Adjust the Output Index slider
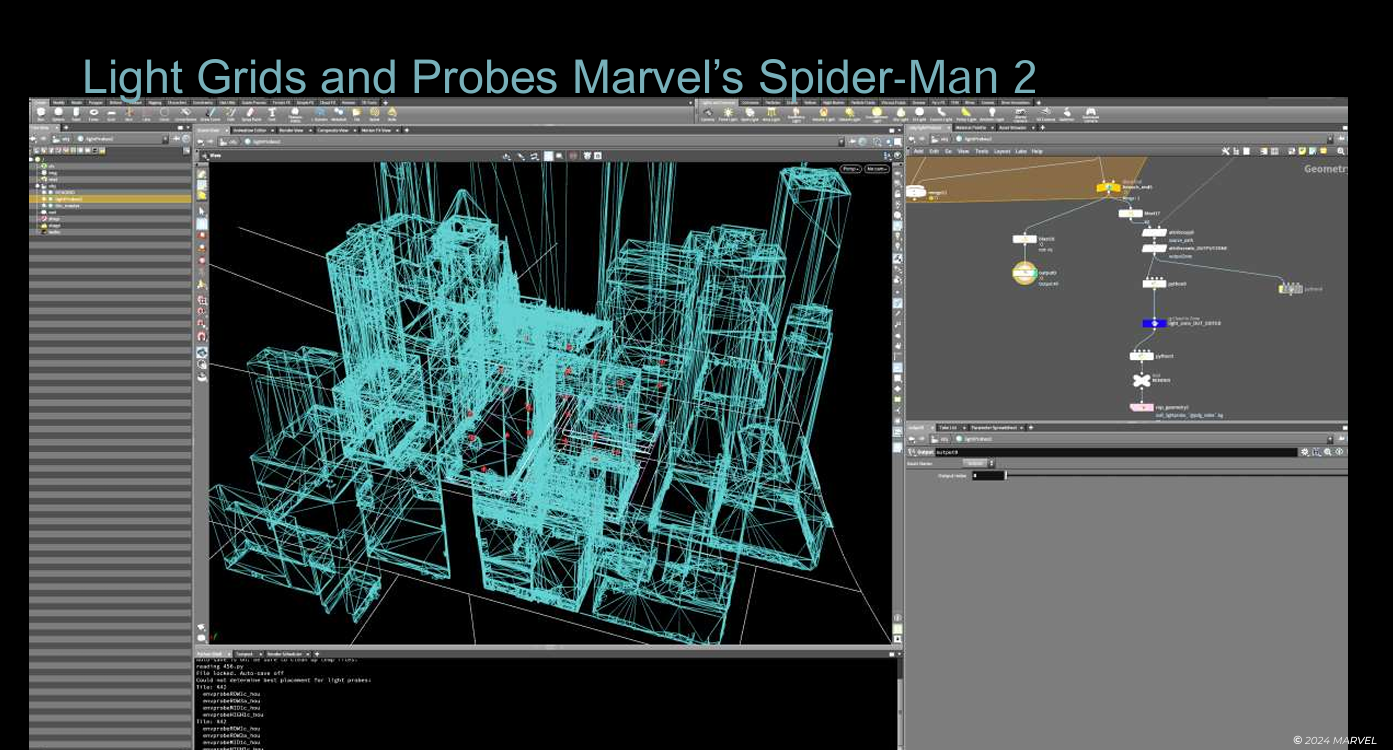This screenshot has height=750, width=1393. pos(1177,476)
